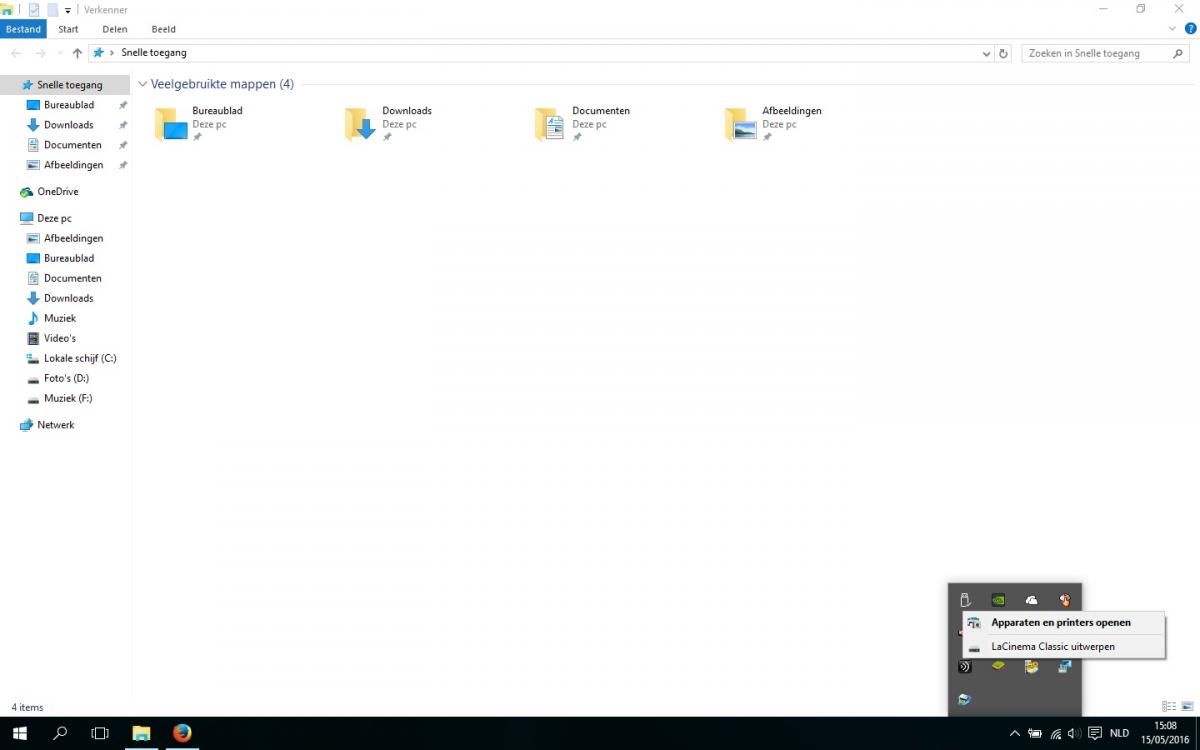The image size is (1200, 750).
Task: Open the Bestand ribbon tab
Action: pyautogui.click(x=23, y=29)
